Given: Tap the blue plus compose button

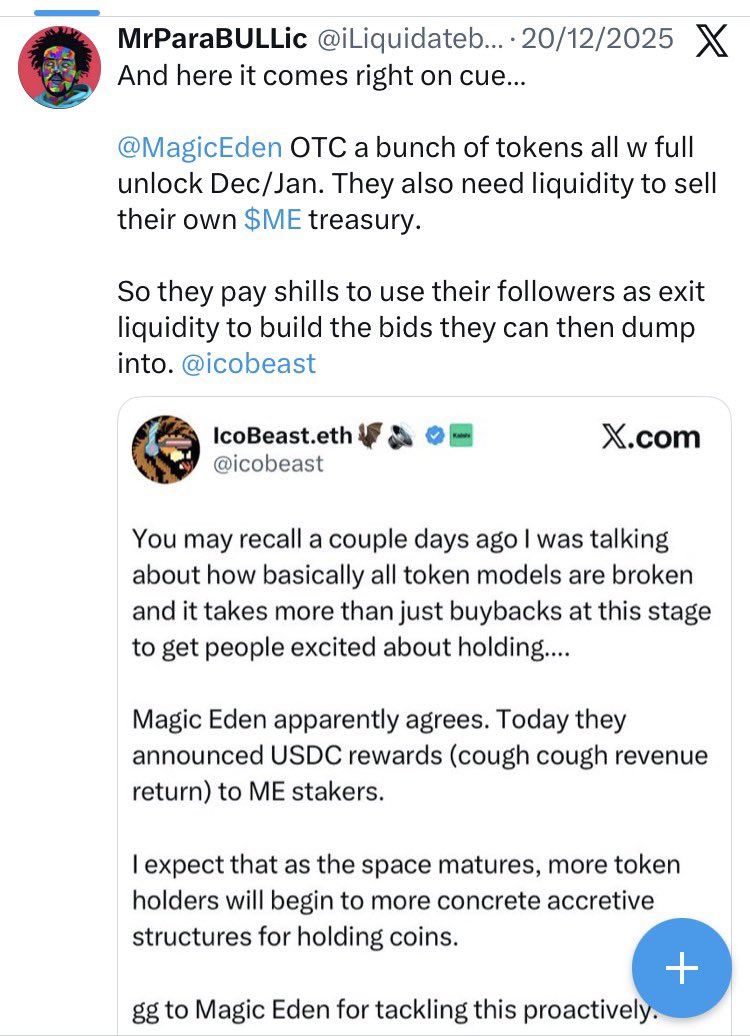Looking at the screenshot, I should point(681,967).
